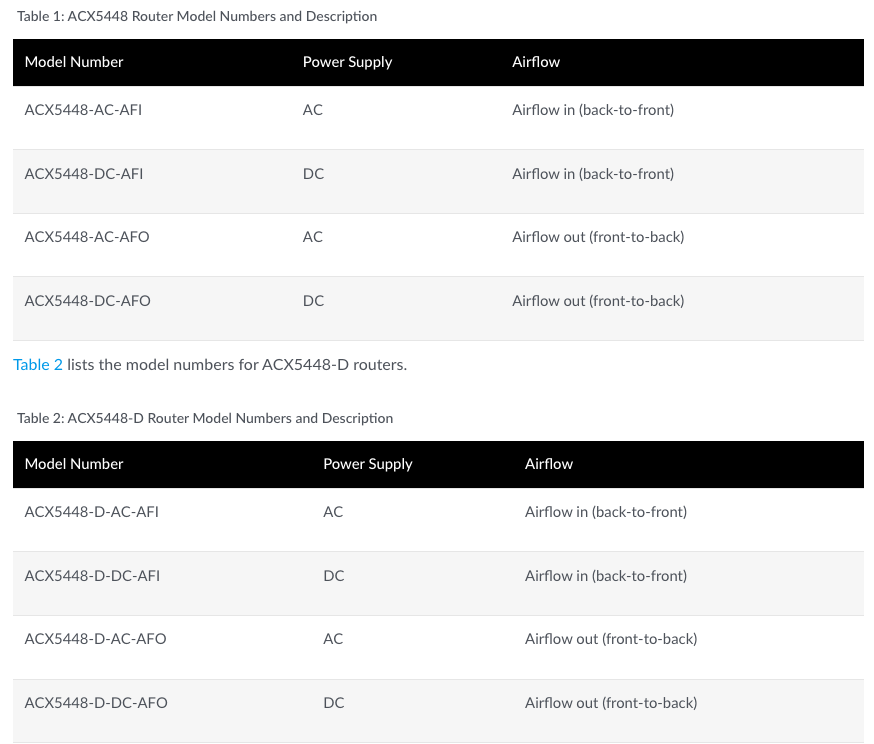The image size is (874, 744).
Task: Click the Table 2 Power Supply header
Action: point(368,464)
